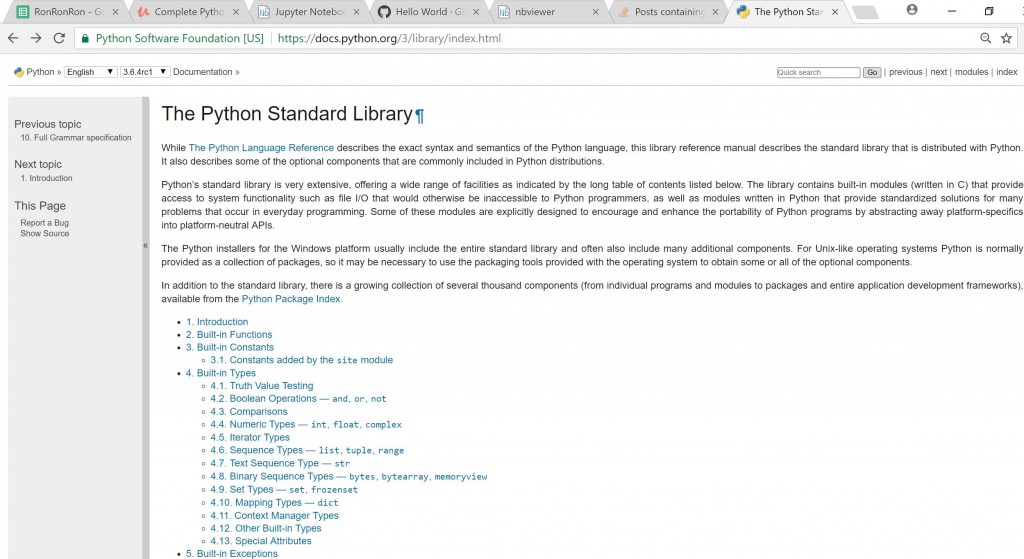Open the Python Package Index link
The image size is (1024, 559).
click(291, 299)
